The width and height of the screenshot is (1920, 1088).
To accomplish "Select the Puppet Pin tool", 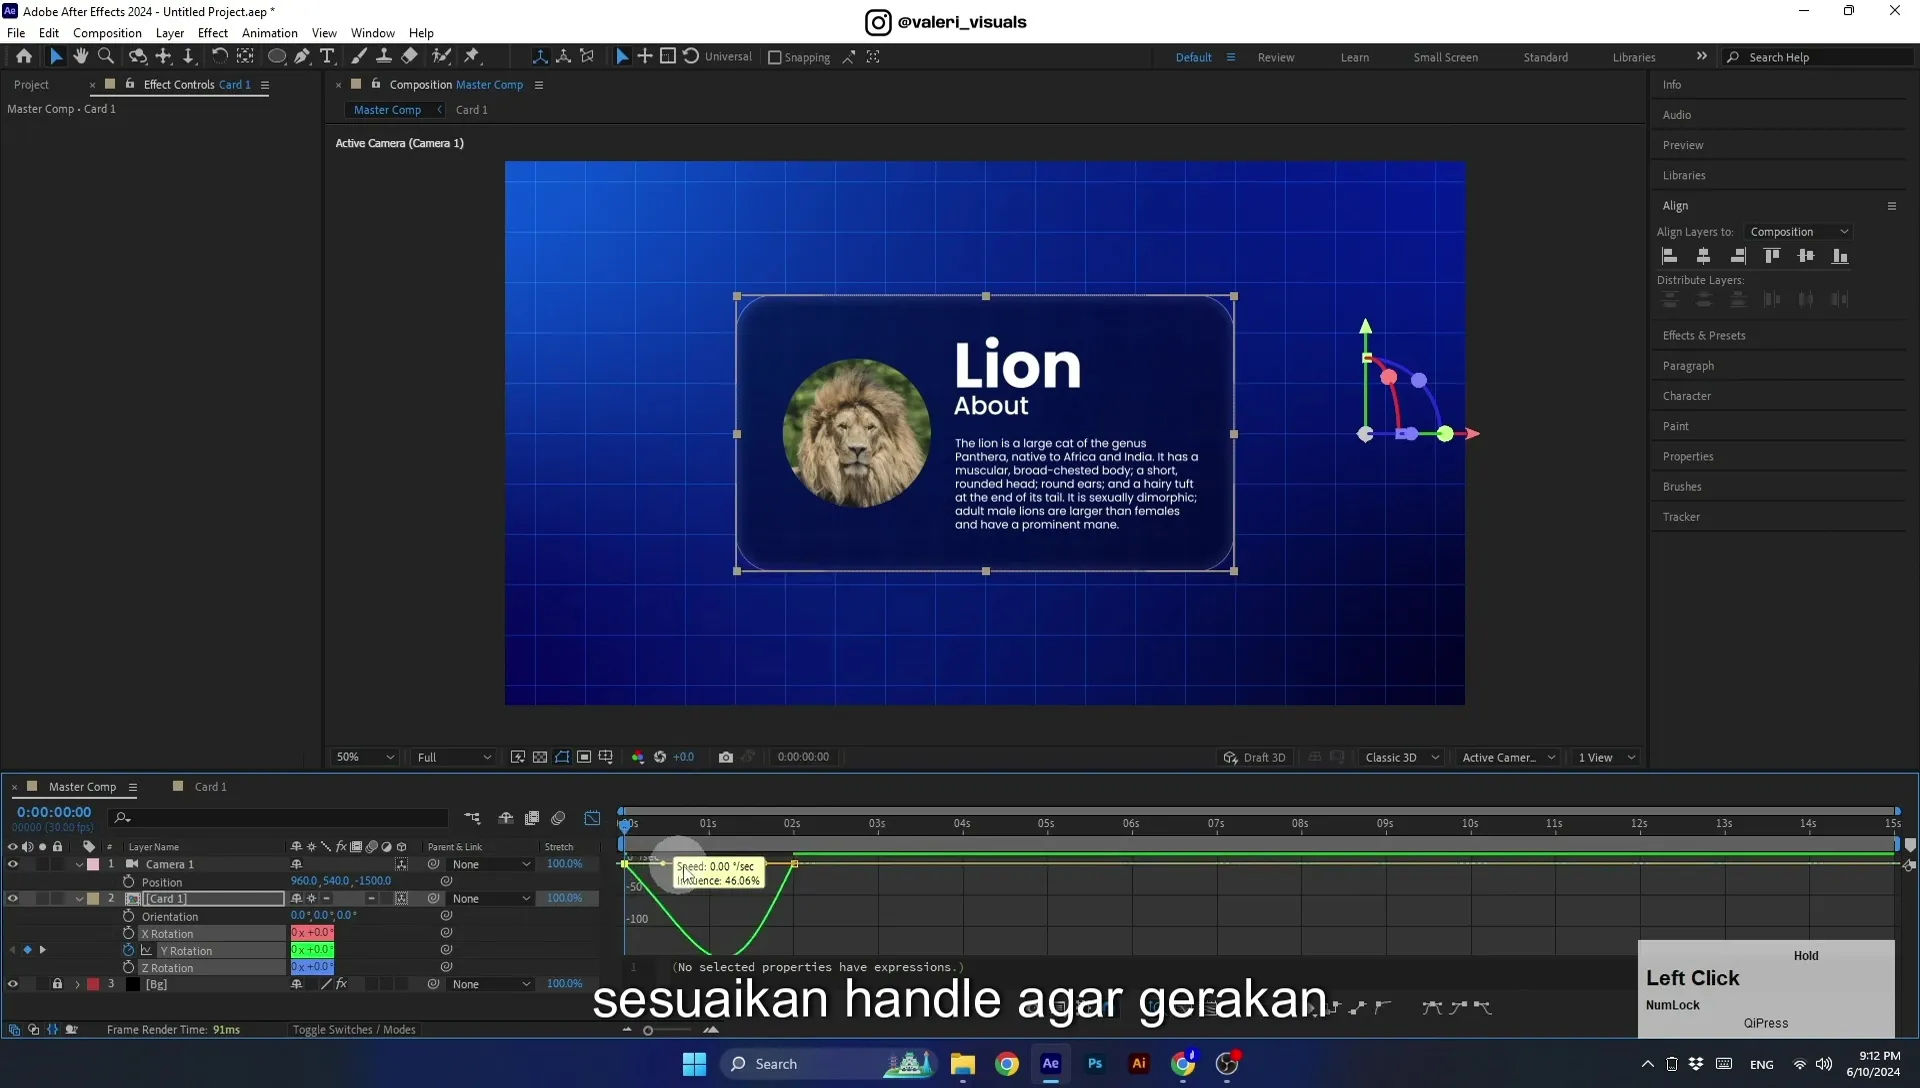I will coord(472,57).
